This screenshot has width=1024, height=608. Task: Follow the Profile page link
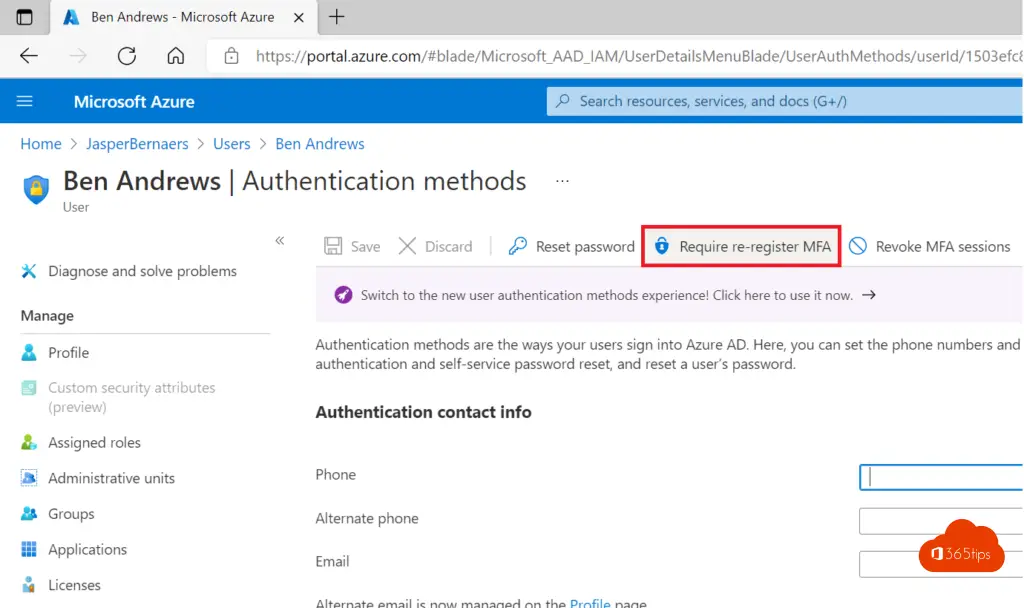click(590, 602)
